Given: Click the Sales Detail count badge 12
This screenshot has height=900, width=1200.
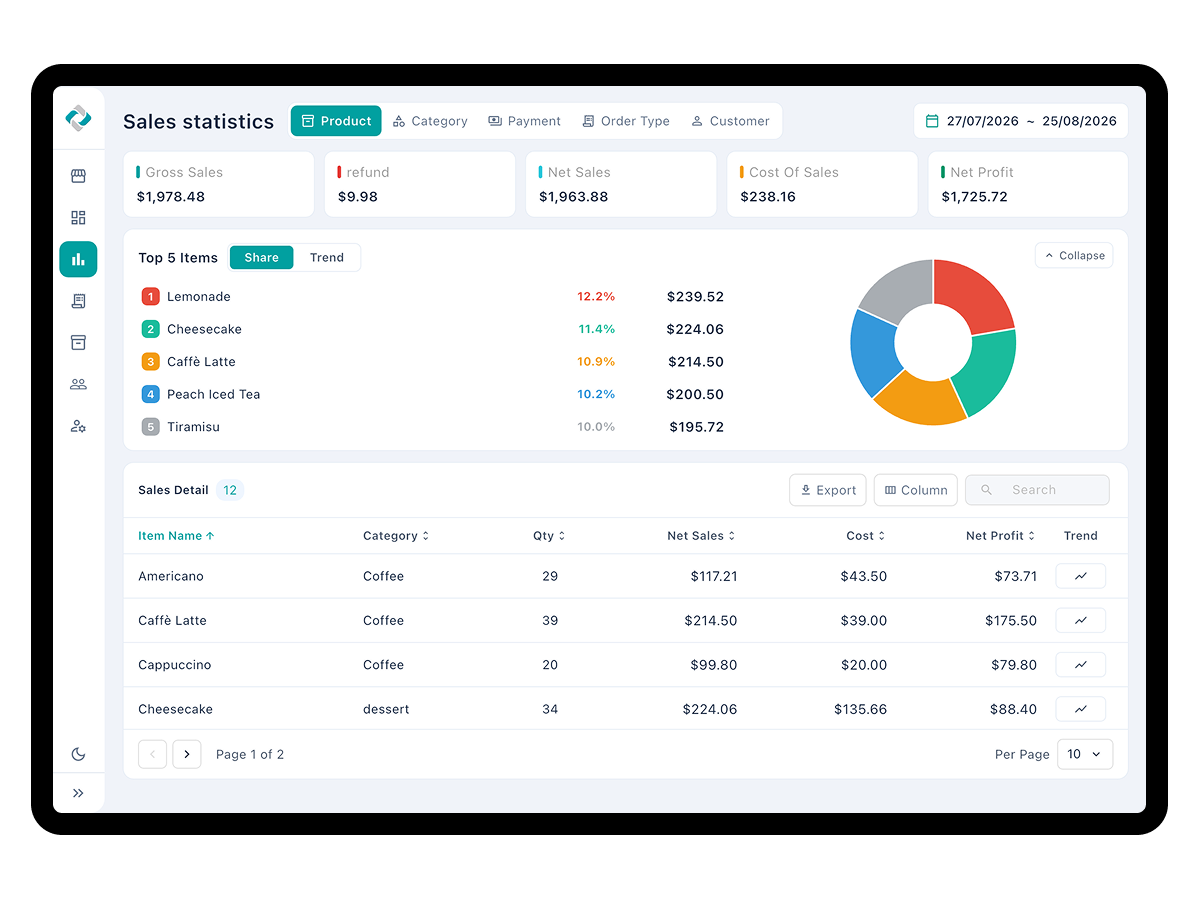Looking at the screenshot, I should [x=230, y=490].
